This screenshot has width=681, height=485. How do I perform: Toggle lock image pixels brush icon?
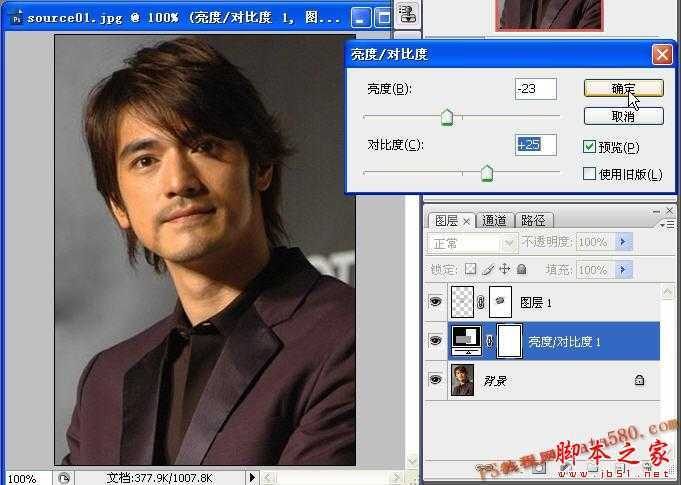[488, 270]
